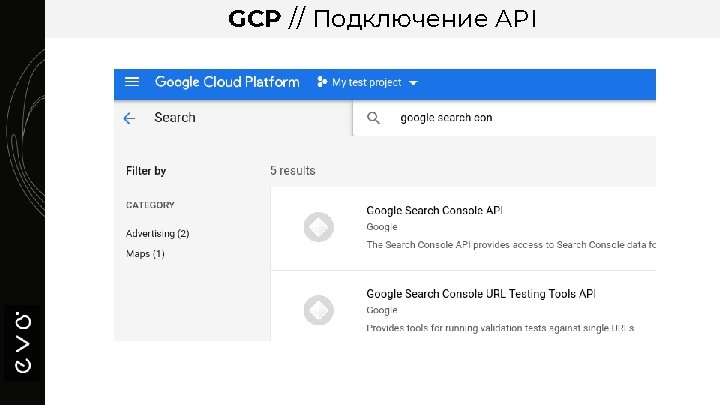Click the project dots icon
Viewport: 720px width, 405px height.
coord(322,82)
